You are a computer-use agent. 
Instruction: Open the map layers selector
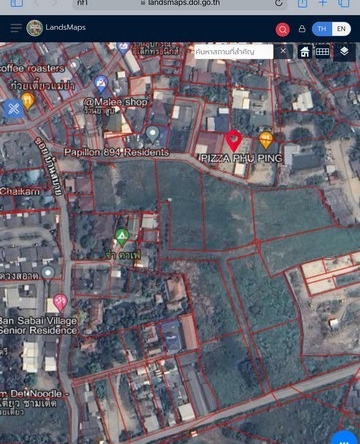click(x=344, y=51)
